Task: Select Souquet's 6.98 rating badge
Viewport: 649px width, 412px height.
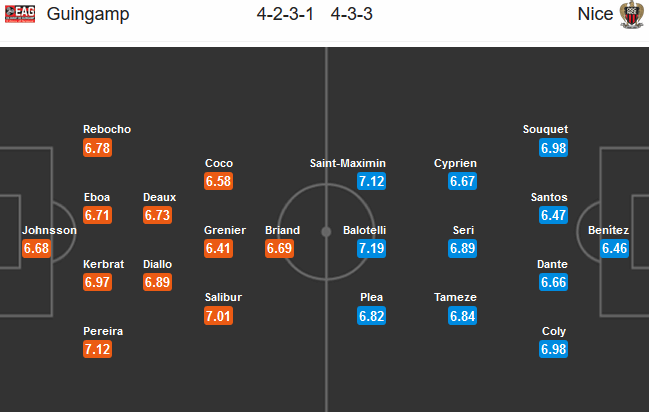Action: tap(553, 147)
